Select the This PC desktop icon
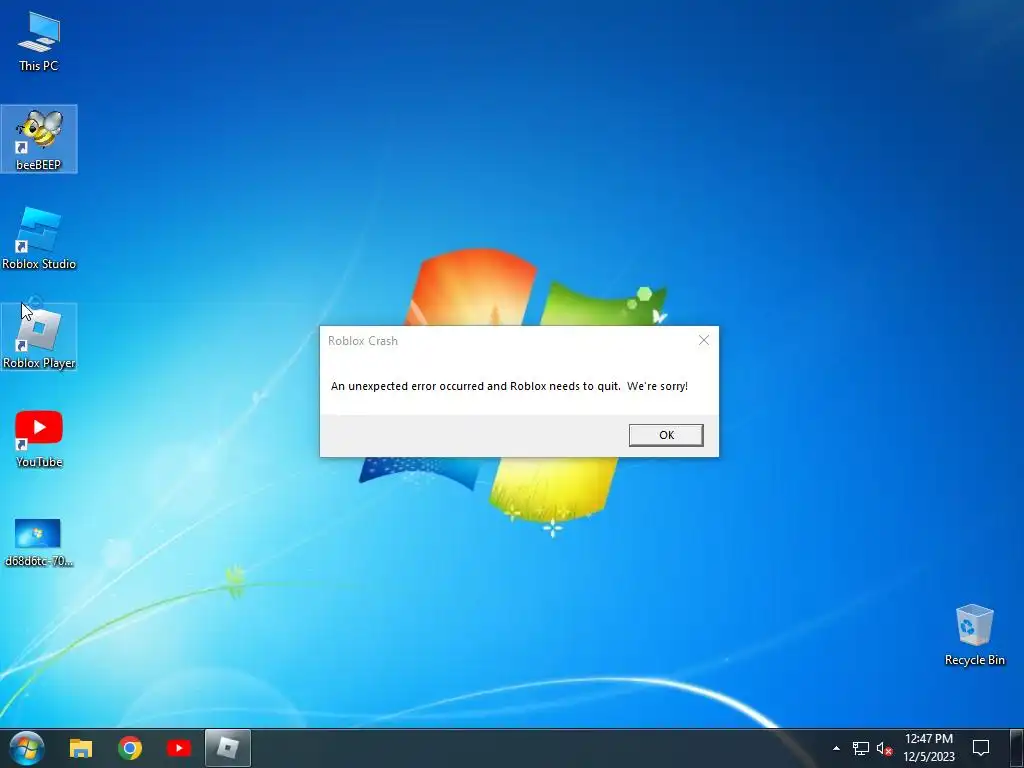1024x768 pixels. coord(39,41)
